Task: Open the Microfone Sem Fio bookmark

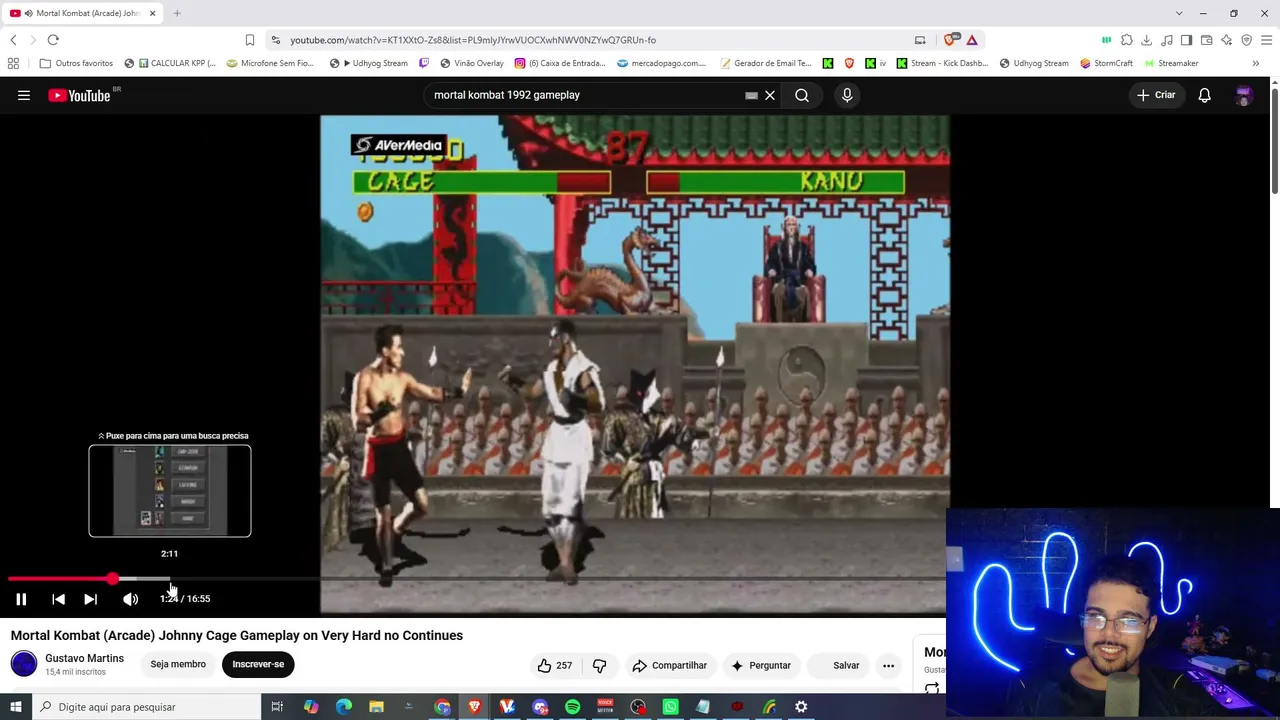Action: pyautogui.click(x=270, y=63)
